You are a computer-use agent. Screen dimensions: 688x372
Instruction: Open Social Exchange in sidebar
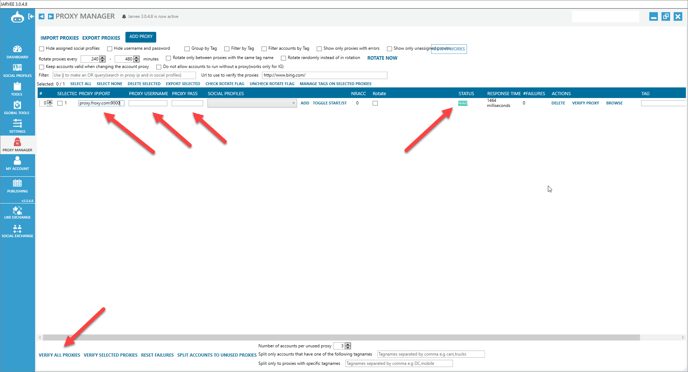(17, 231)
